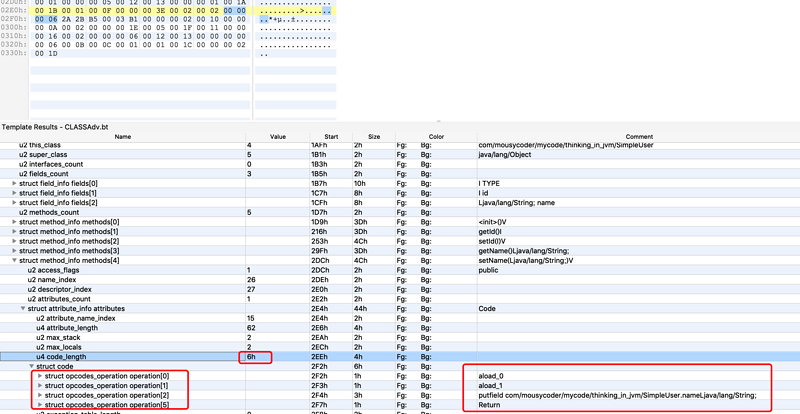Click the 0300h: address in hex view

14,28
